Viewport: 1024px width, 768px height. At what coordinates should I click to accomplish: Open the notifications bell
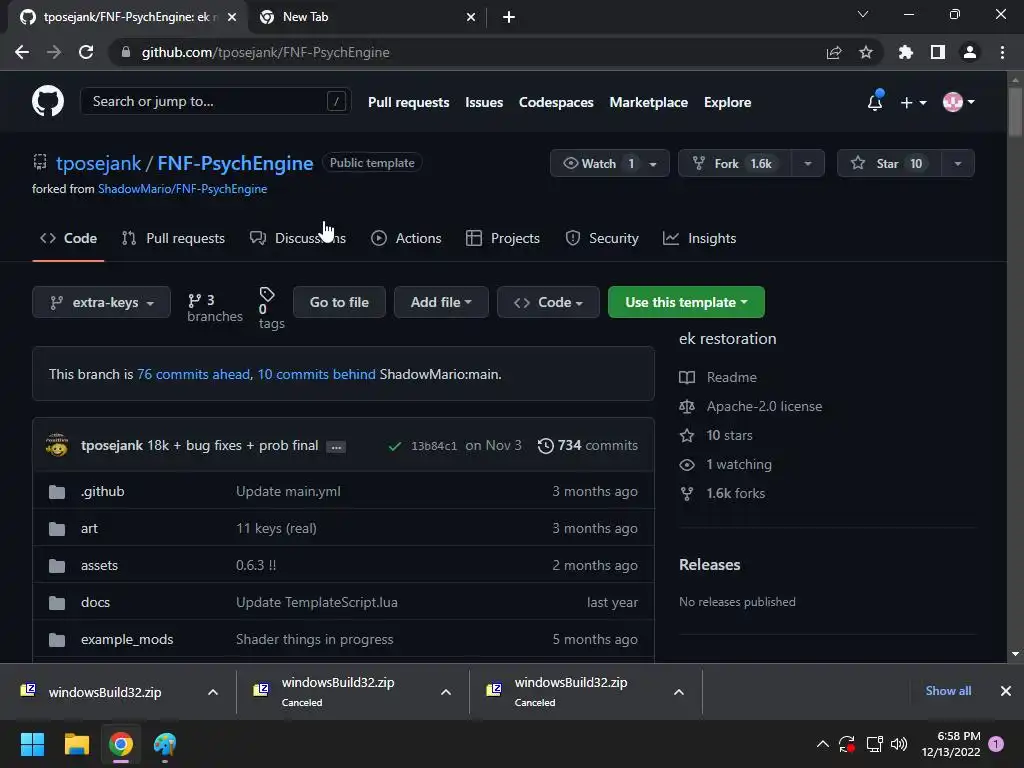point(874,102)
